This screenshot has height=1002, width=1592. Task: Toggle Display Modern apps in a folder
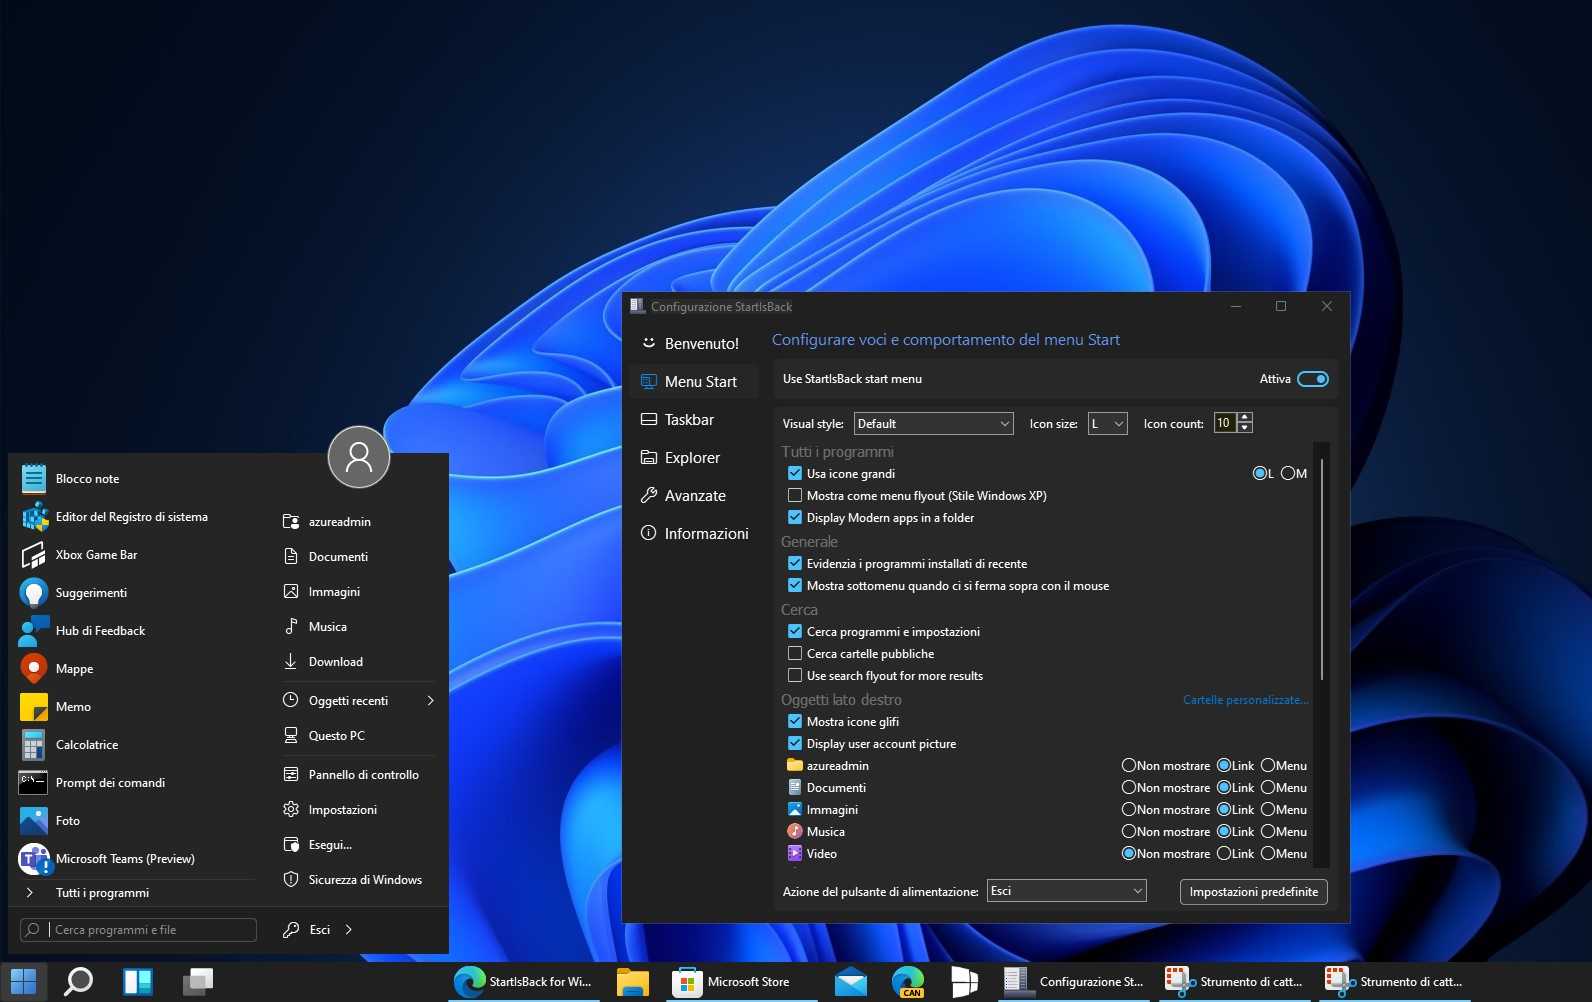[x=795, y=518]
